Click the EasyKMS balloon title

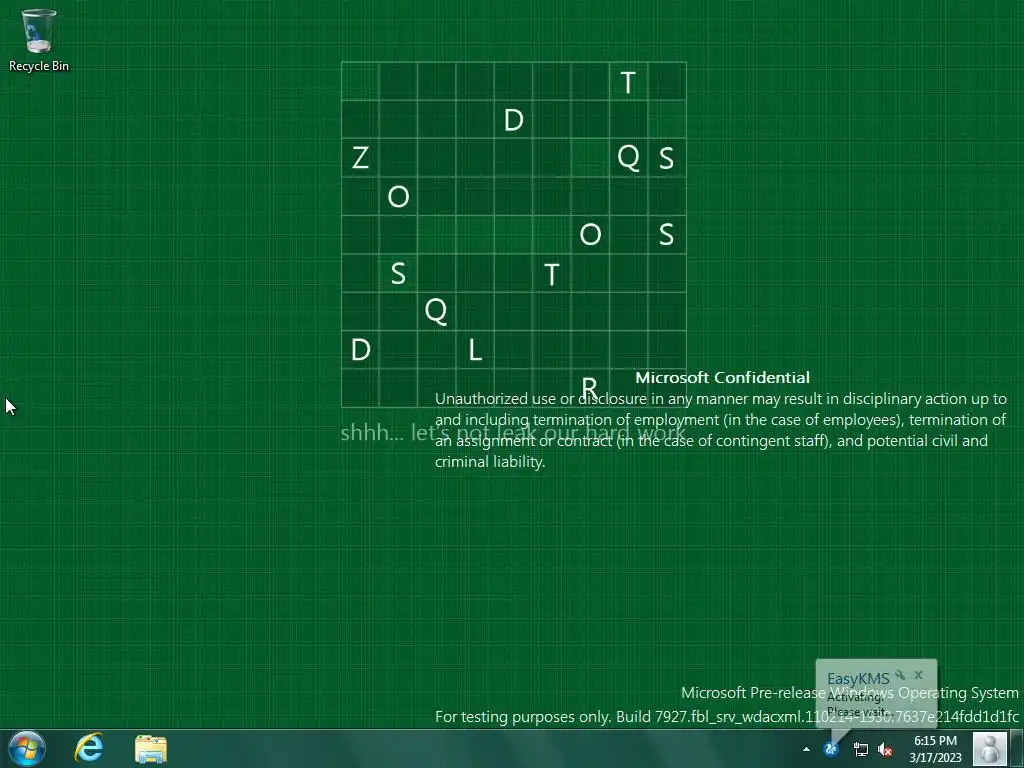pos(857,679)
